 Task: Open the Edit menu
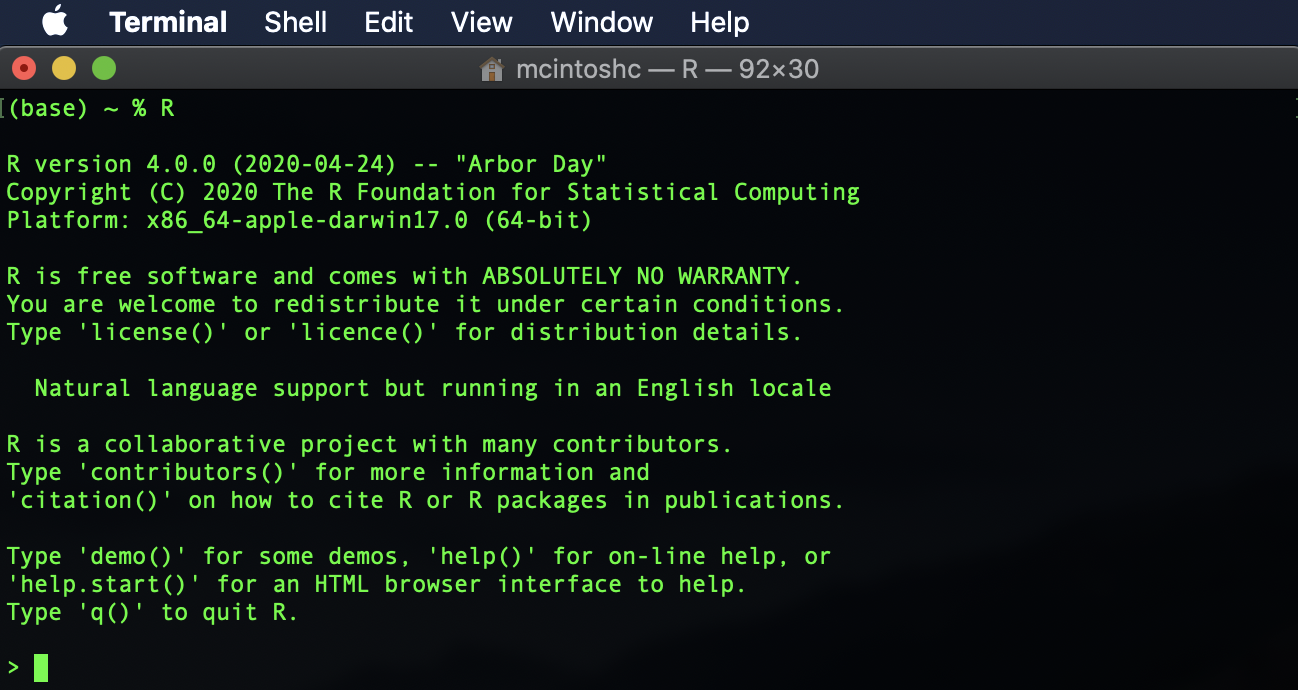click(389, 22)
